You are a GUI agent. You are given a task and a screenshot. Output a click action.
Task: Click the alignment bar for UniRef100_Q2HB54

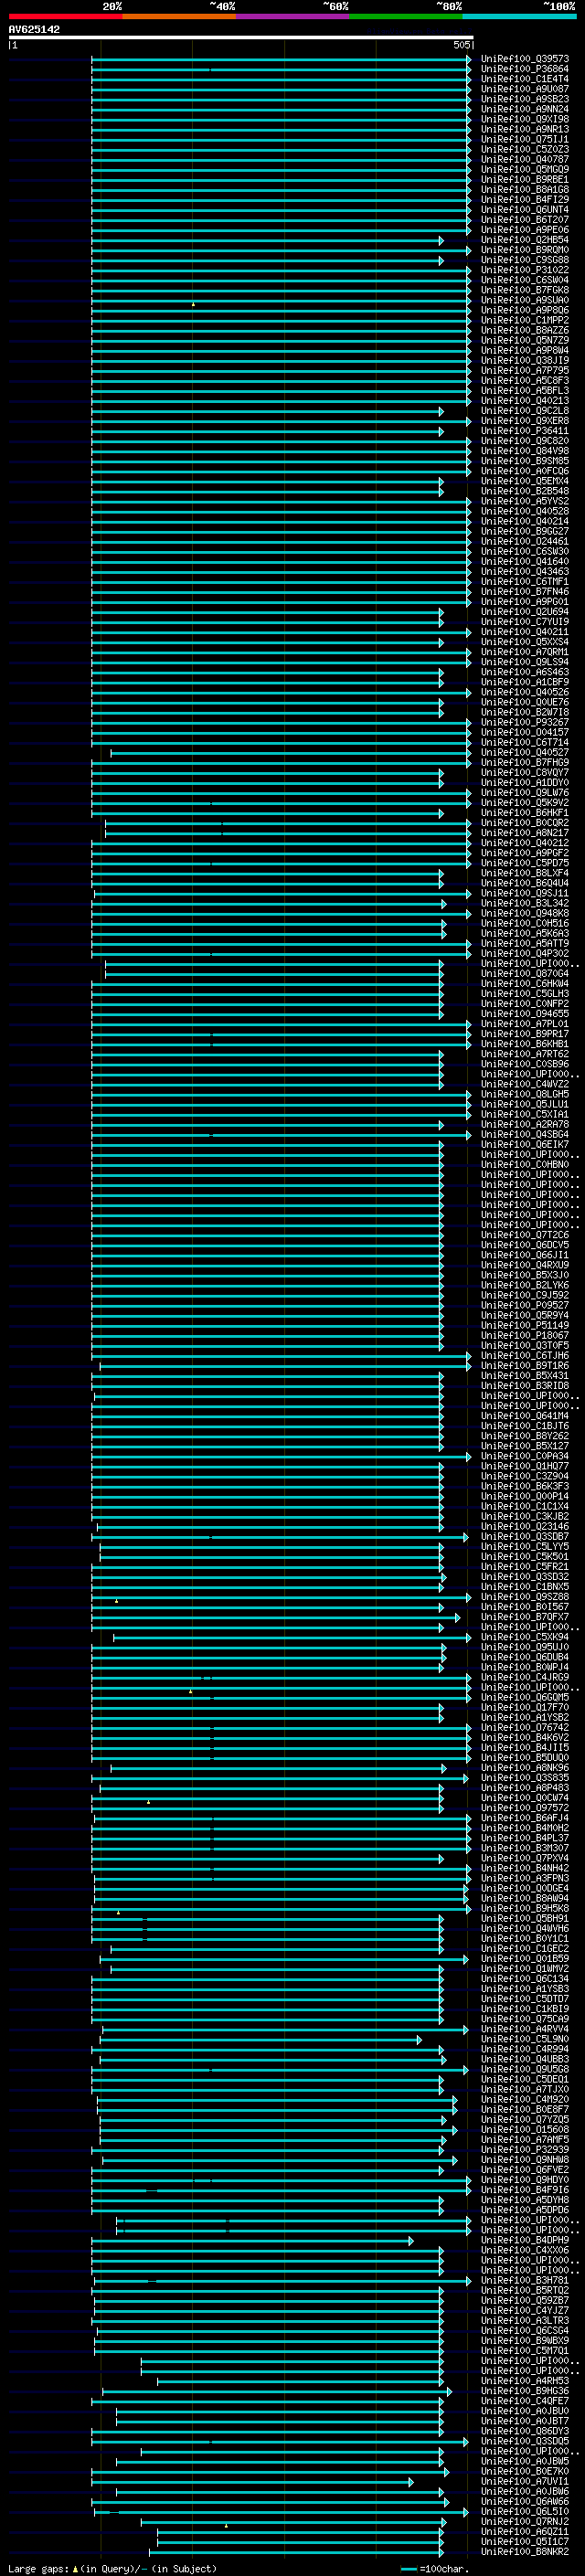[x=267, y=240]
